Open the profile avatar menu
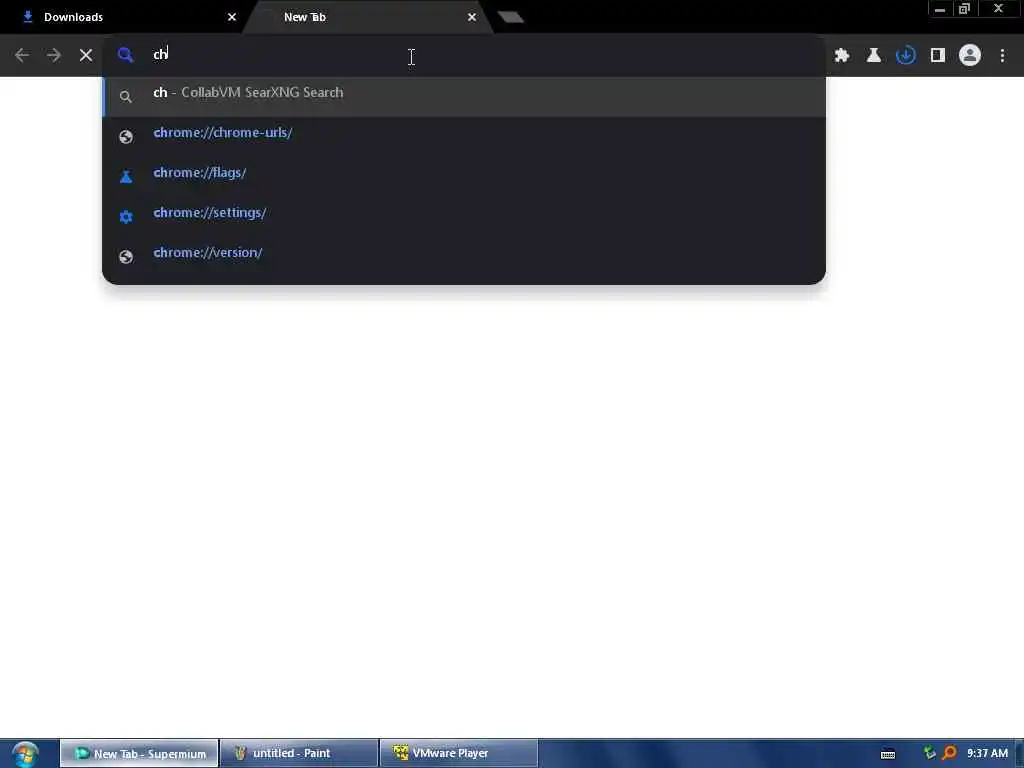 pyautogui.click(x=970, y=56)
